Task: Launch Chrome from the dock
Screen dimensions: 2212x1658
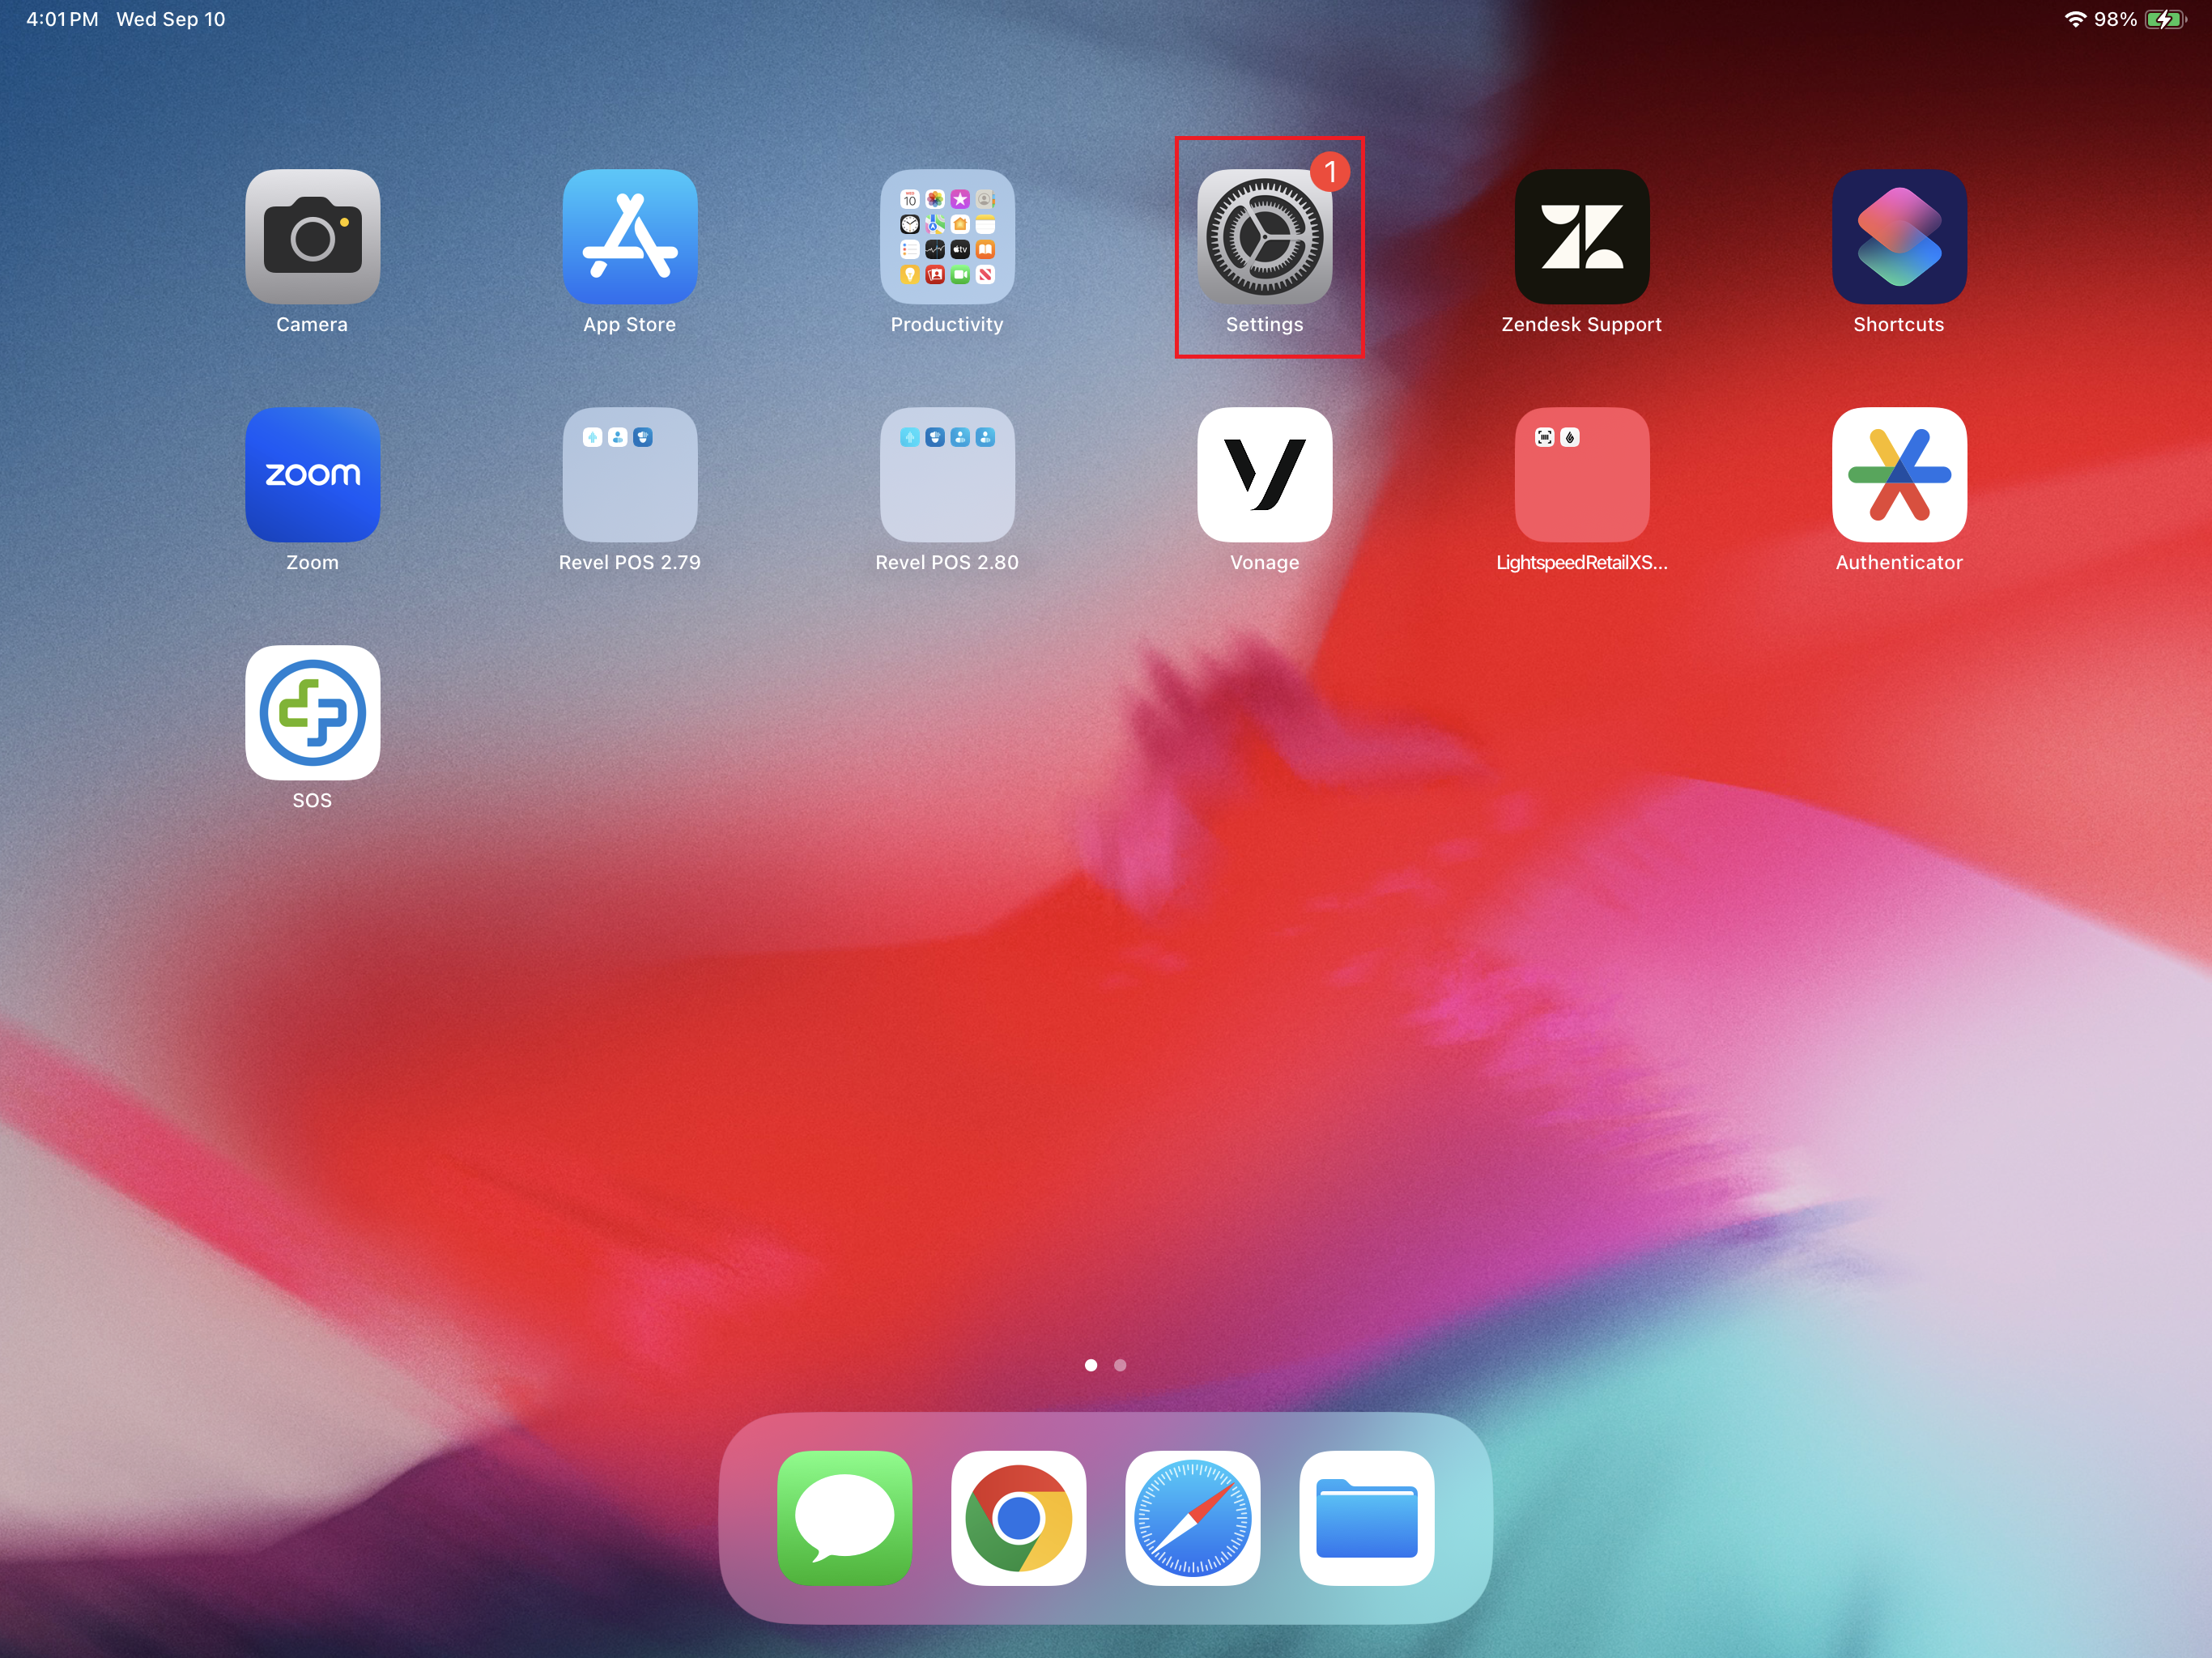Action: [1019, 1518]
